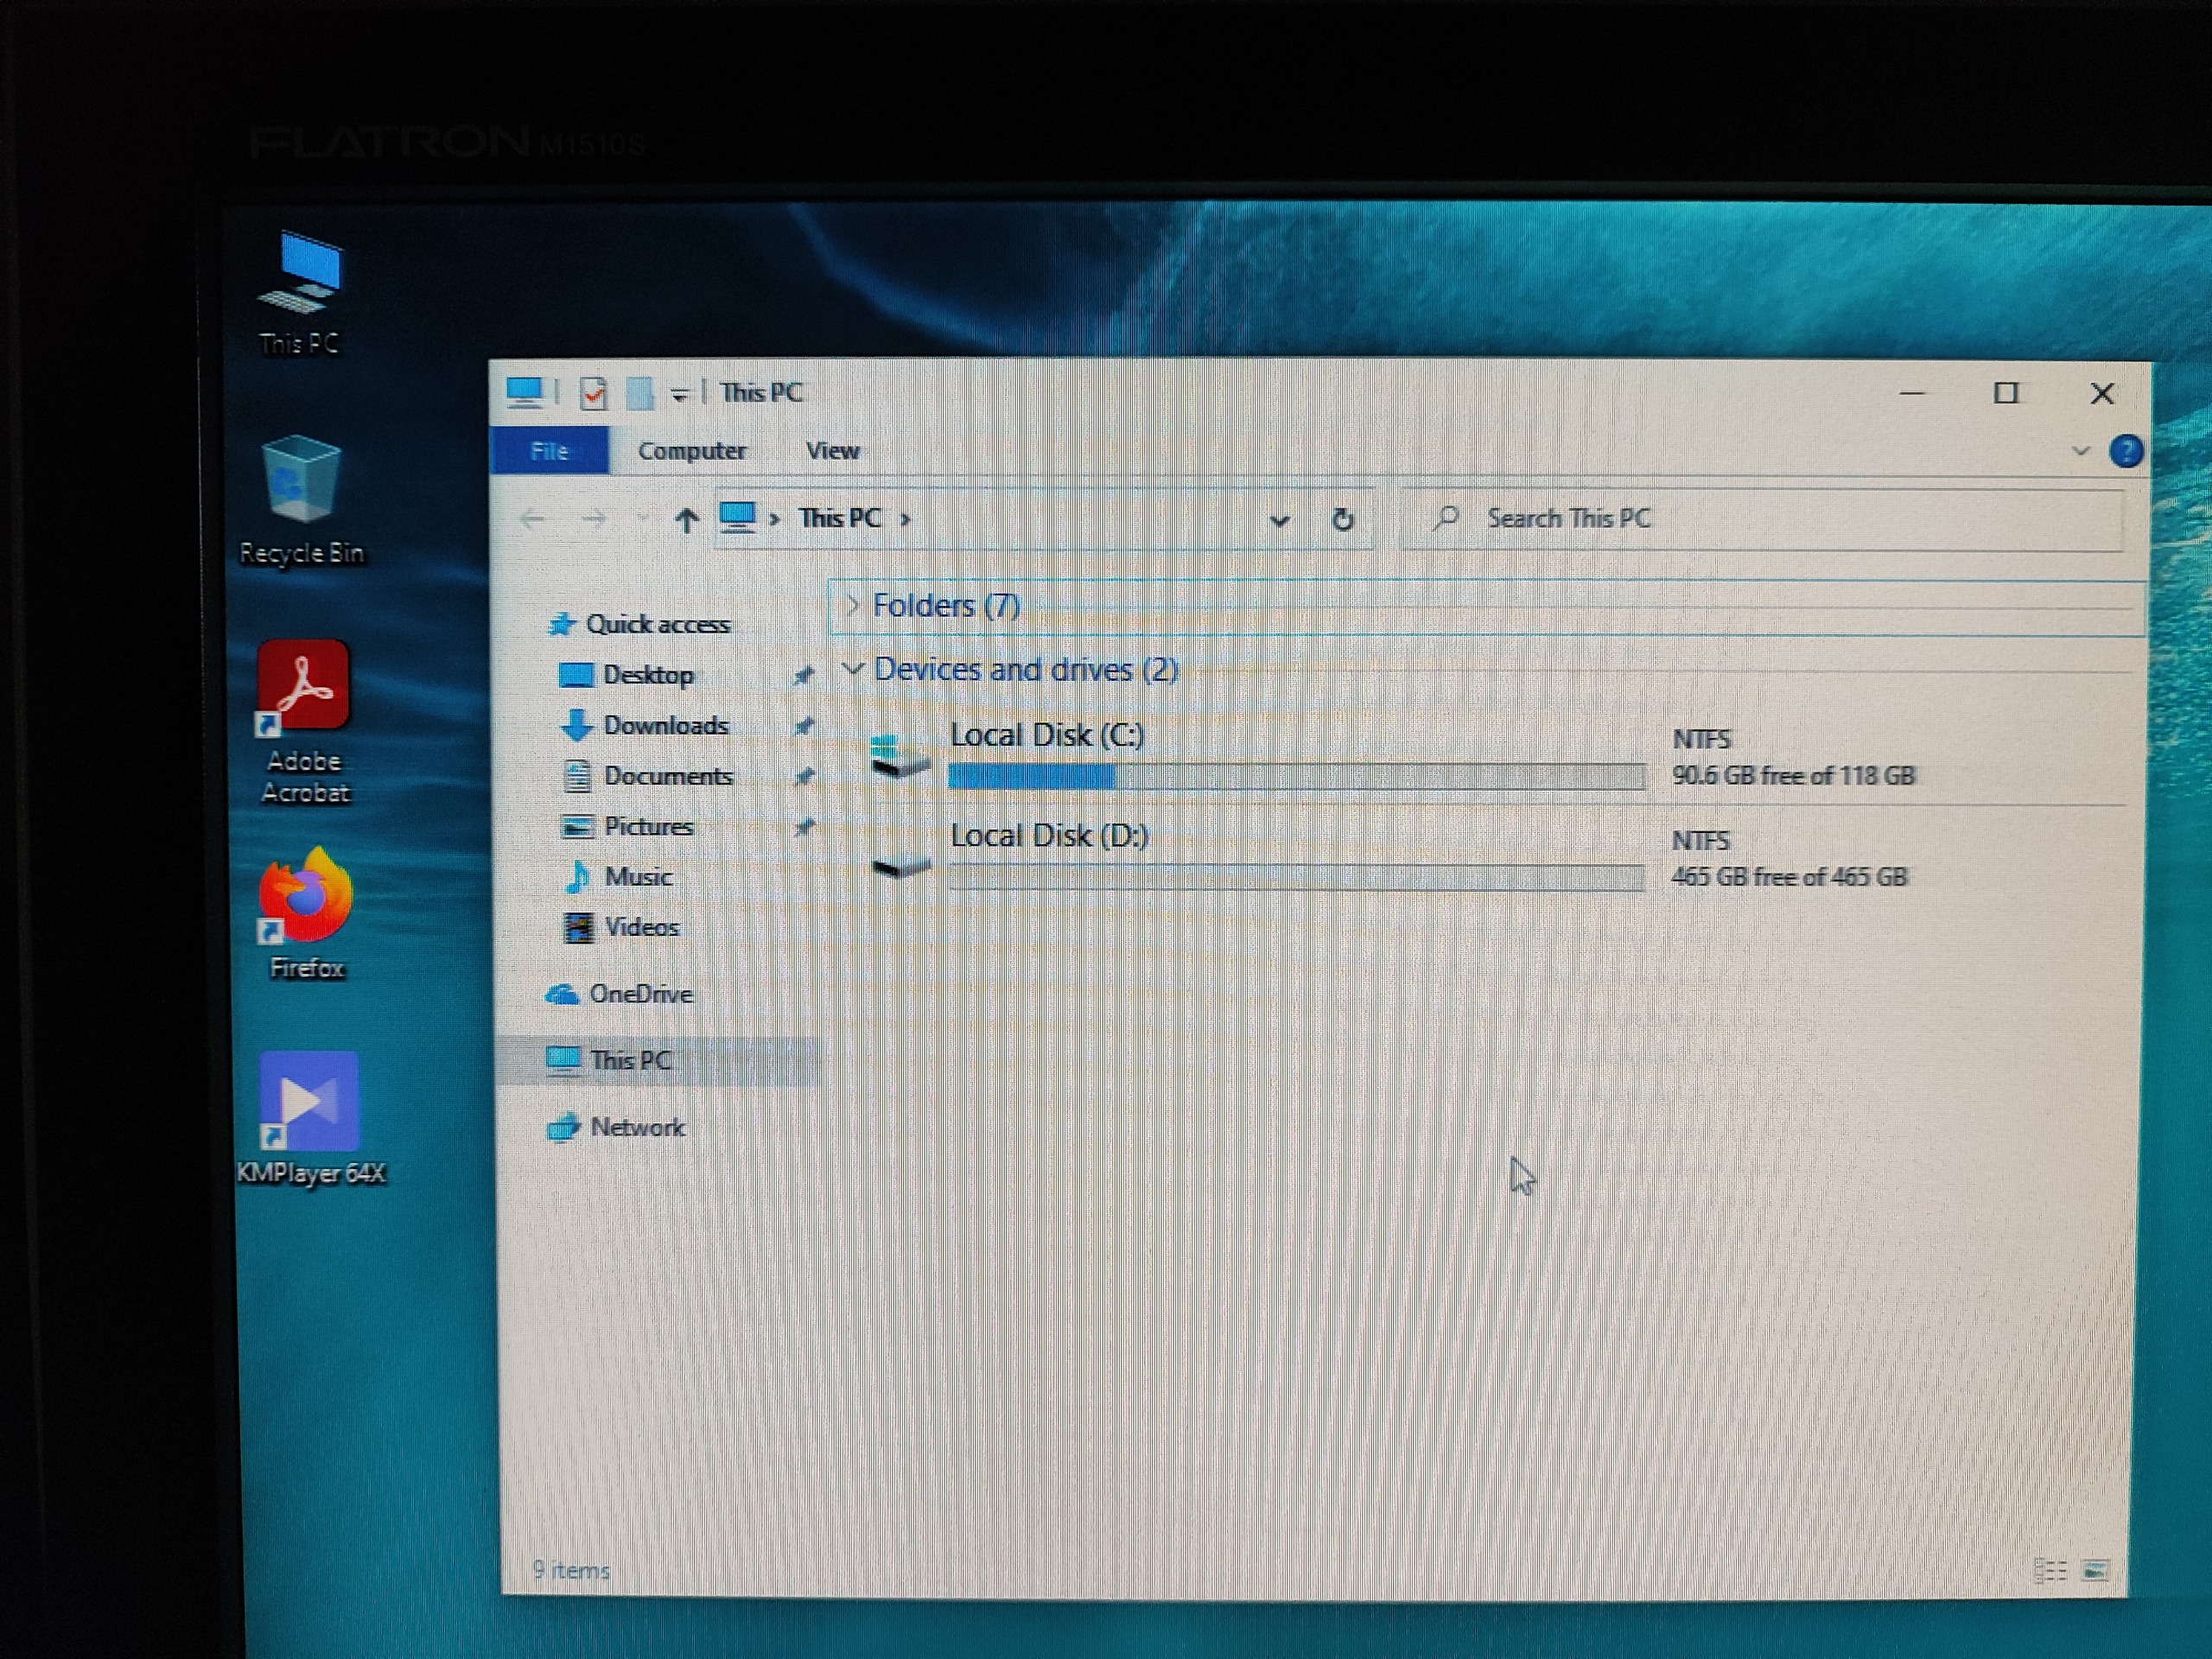Click Local Disk (C:) usage bar

pyautogui.click(x=1296, y=776)
